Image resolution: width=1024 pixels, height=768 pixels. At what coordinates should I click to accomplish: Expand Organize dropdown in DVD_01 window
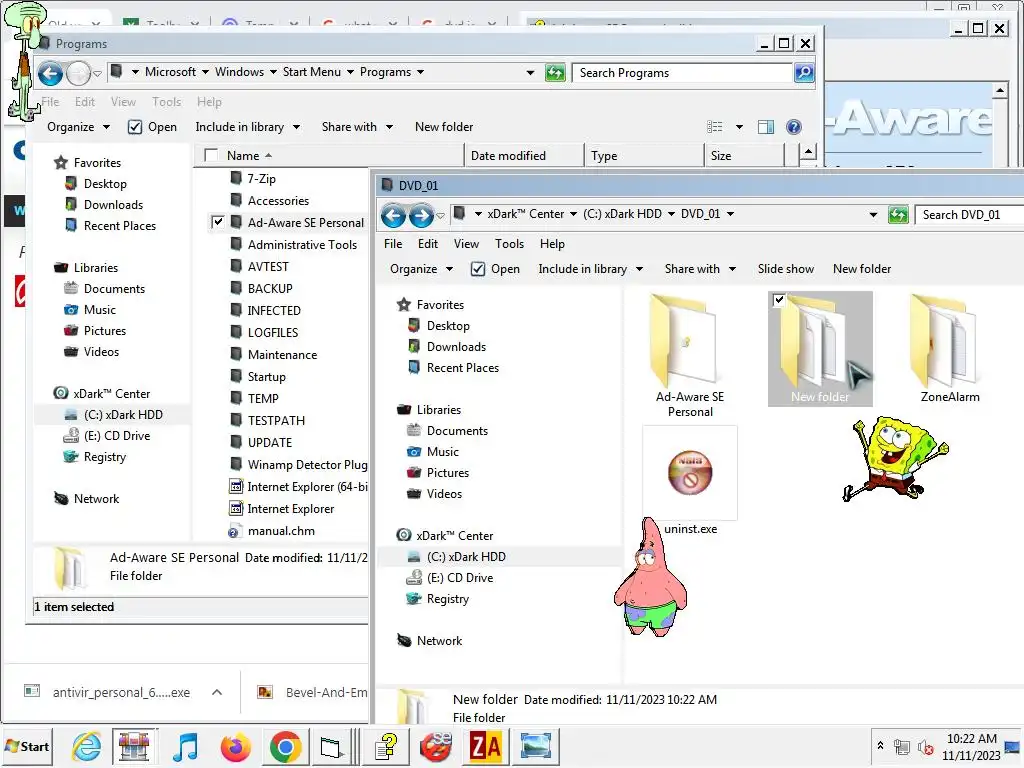421,269
